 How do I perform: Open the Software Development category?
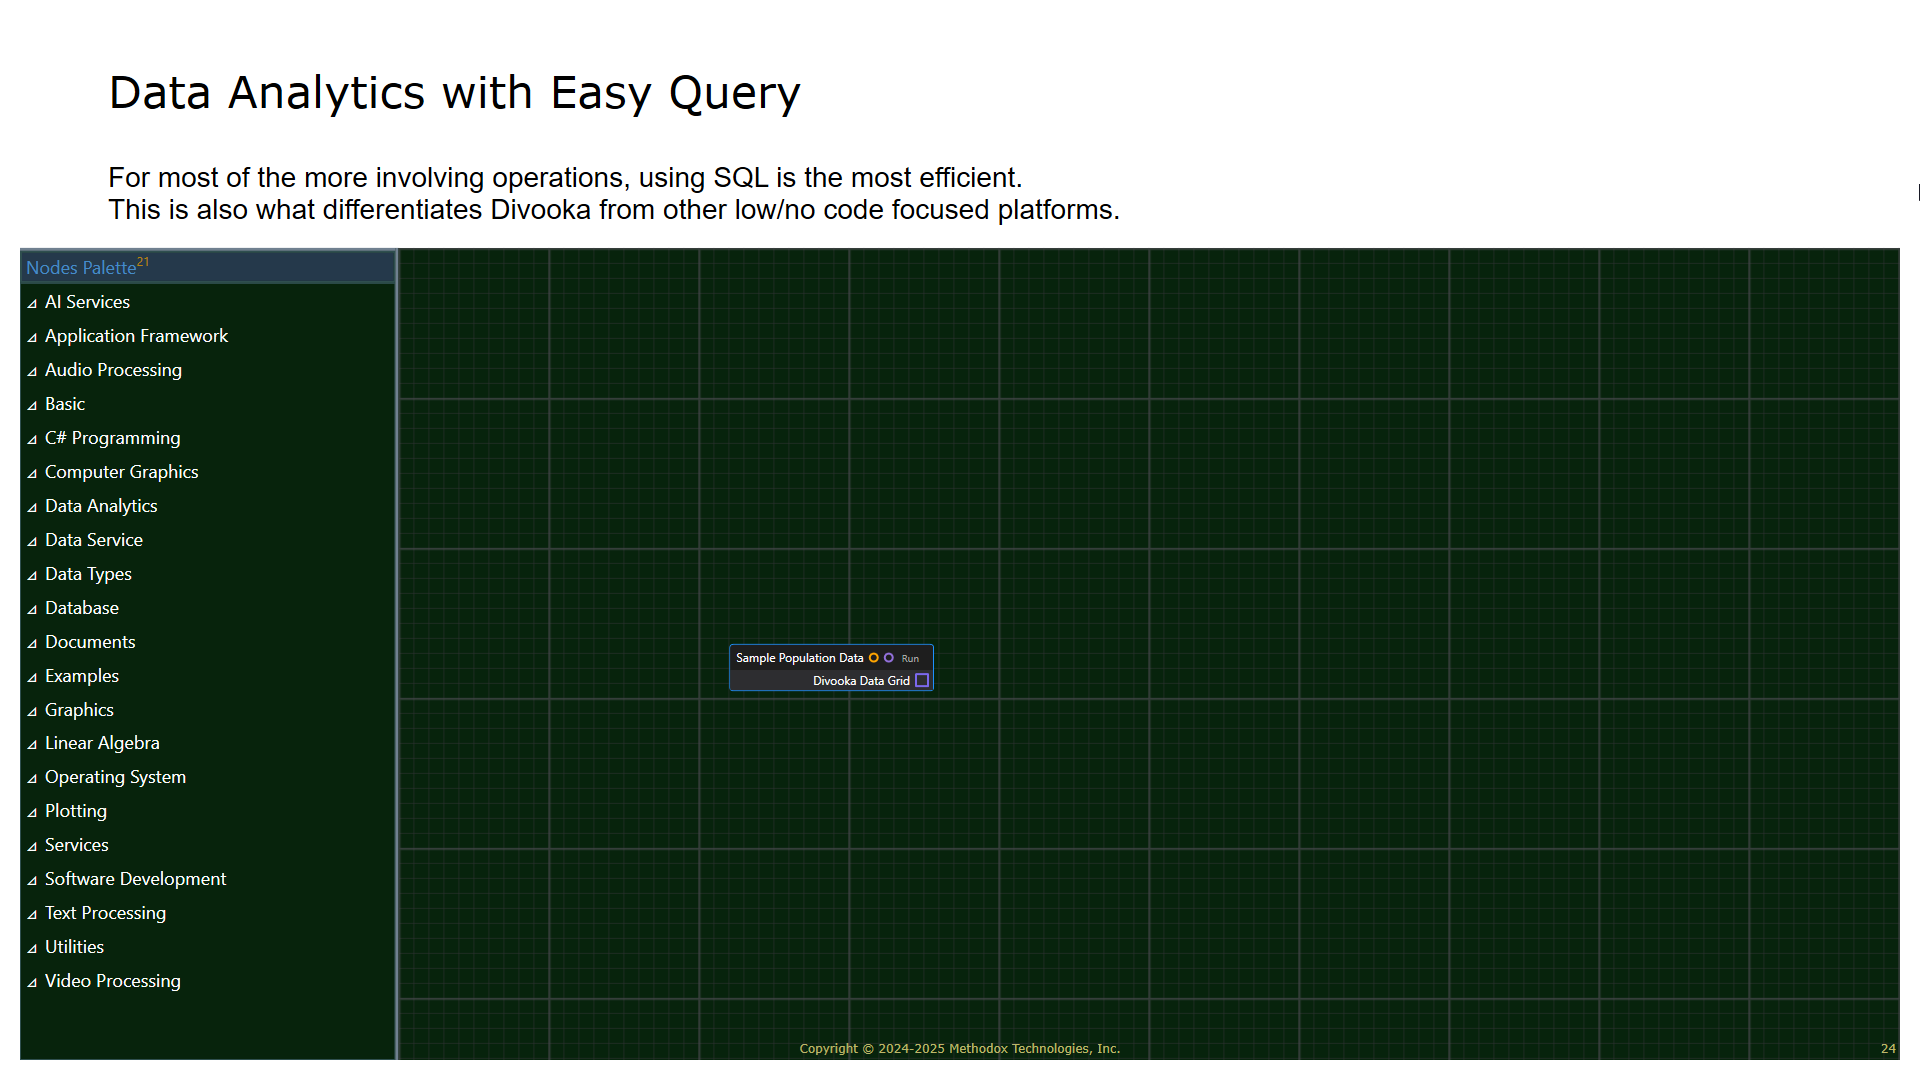pyautogui.click(x=135, y=879)
